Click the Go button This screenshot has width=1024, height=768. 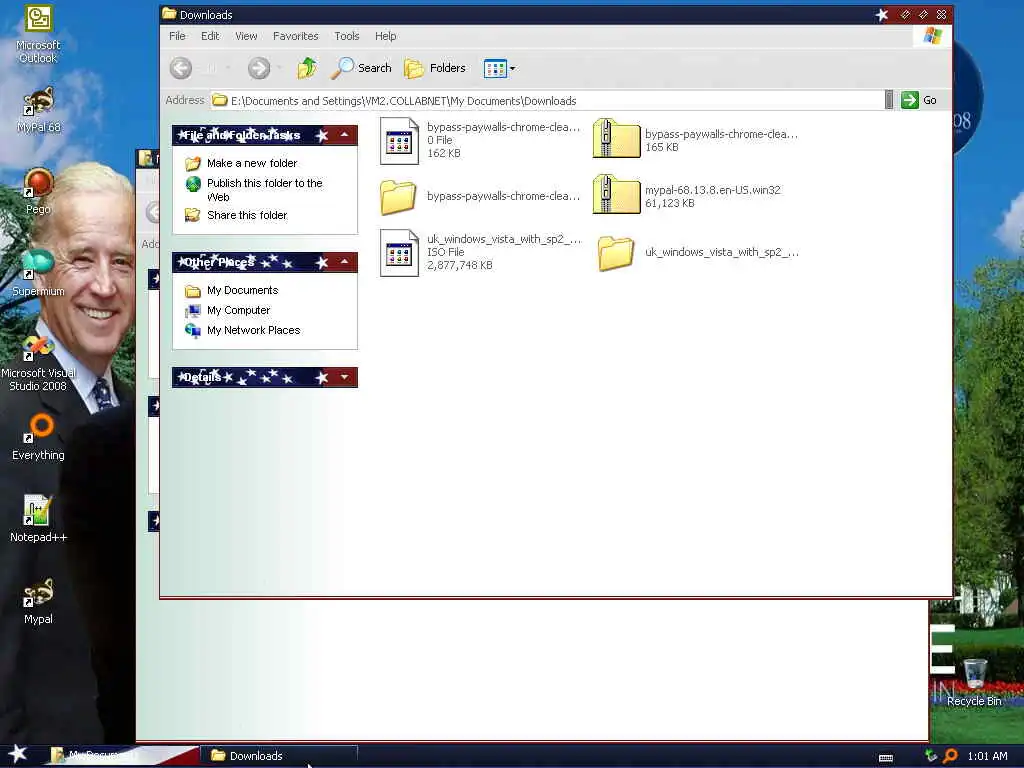coord(920,100)
